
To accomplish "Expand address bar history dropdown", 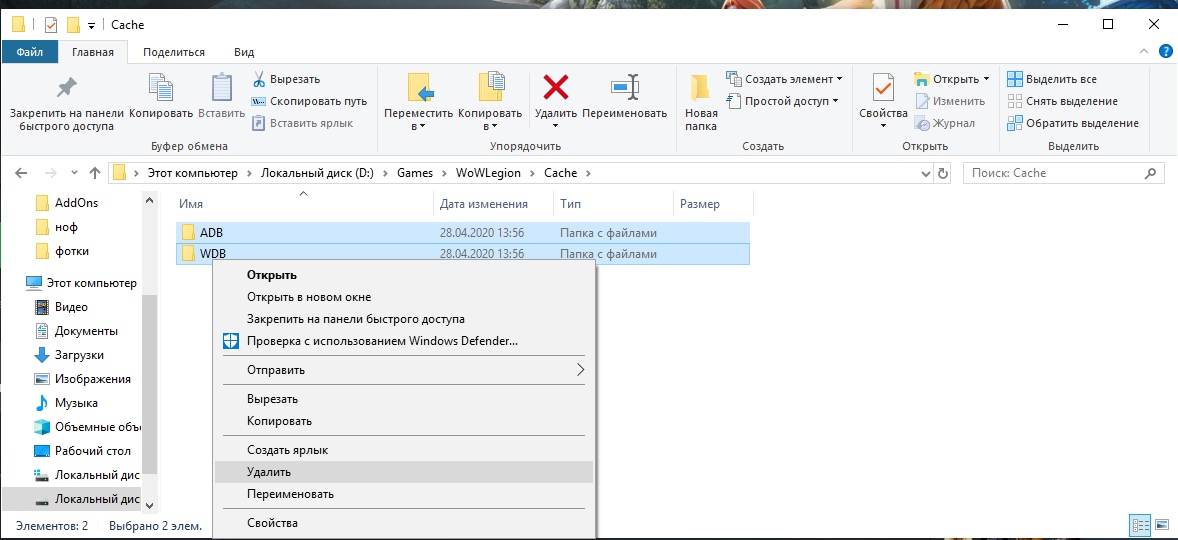I will [924, 173].
